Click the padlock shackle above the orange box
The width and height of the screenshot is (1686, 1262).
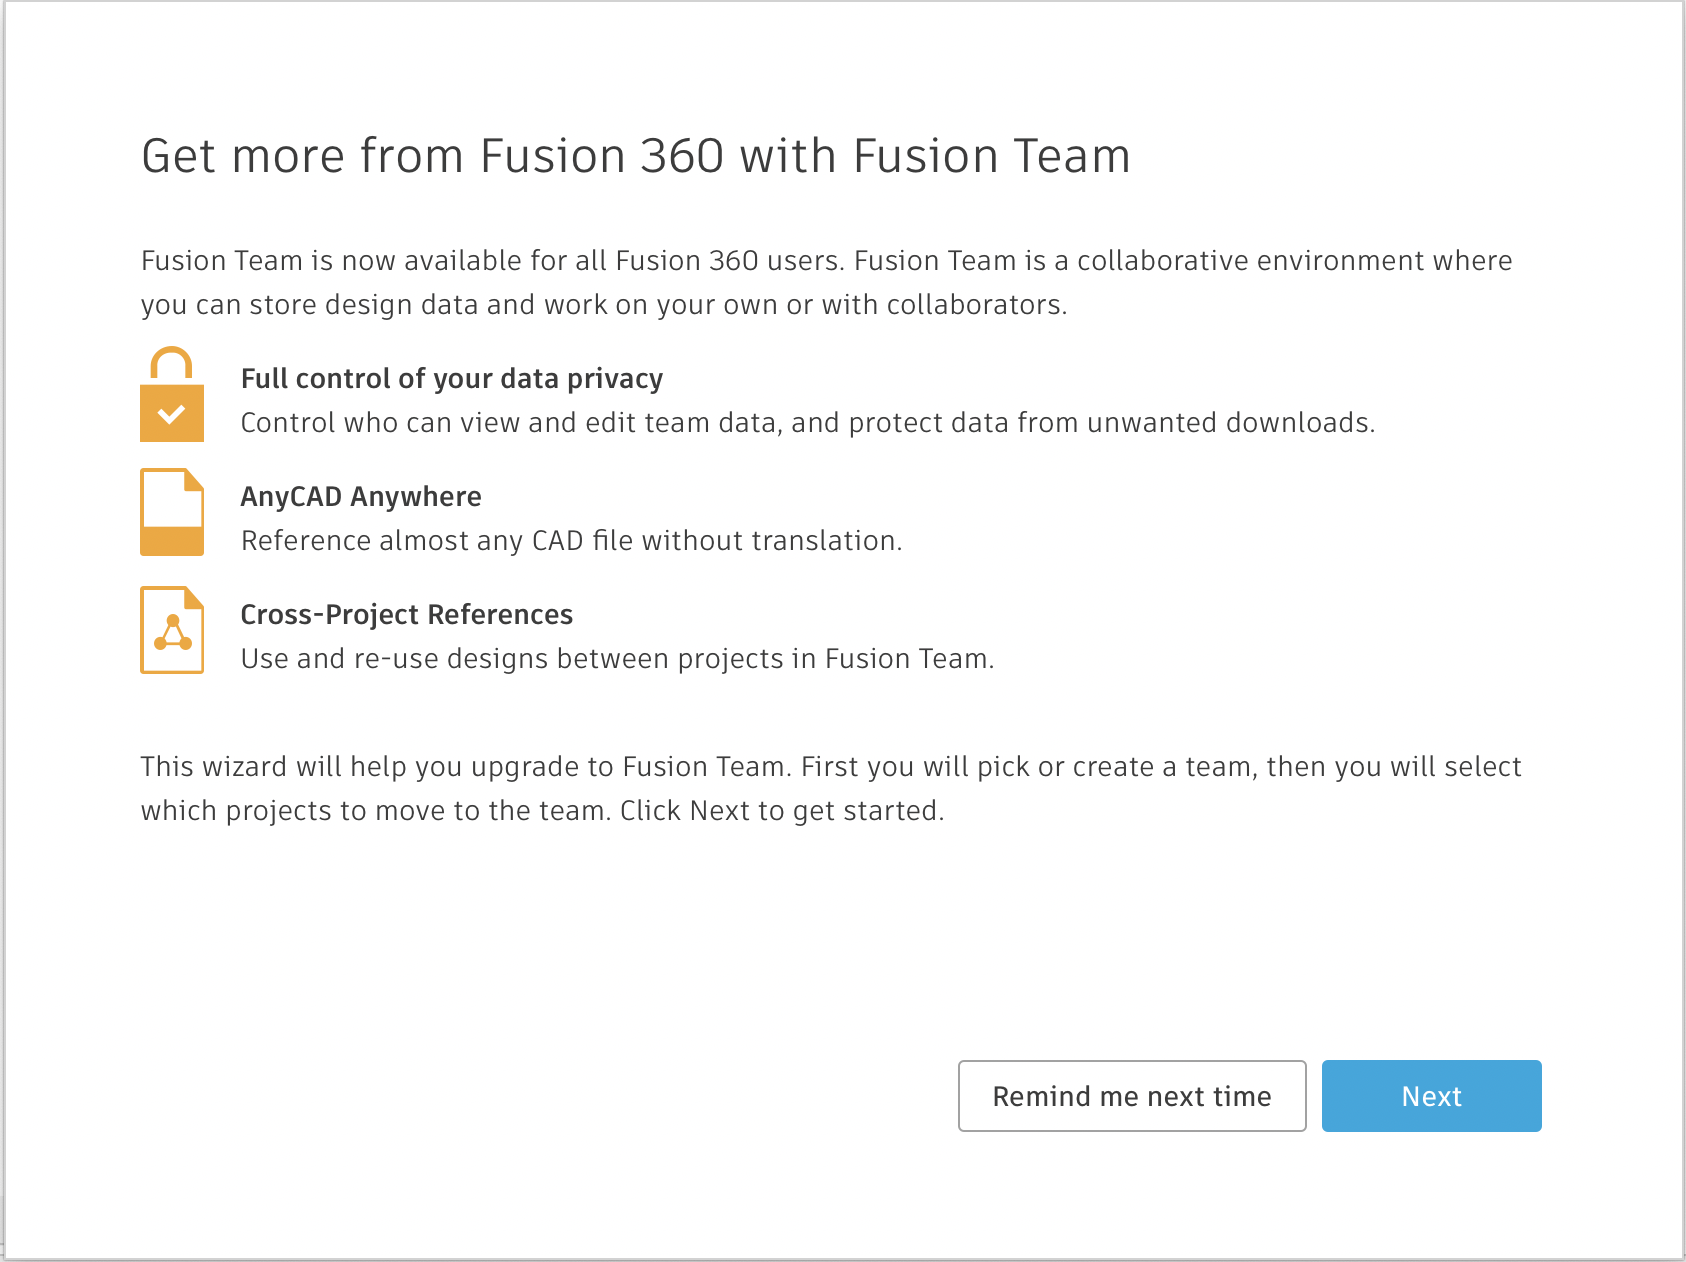[x=171, y=362]
